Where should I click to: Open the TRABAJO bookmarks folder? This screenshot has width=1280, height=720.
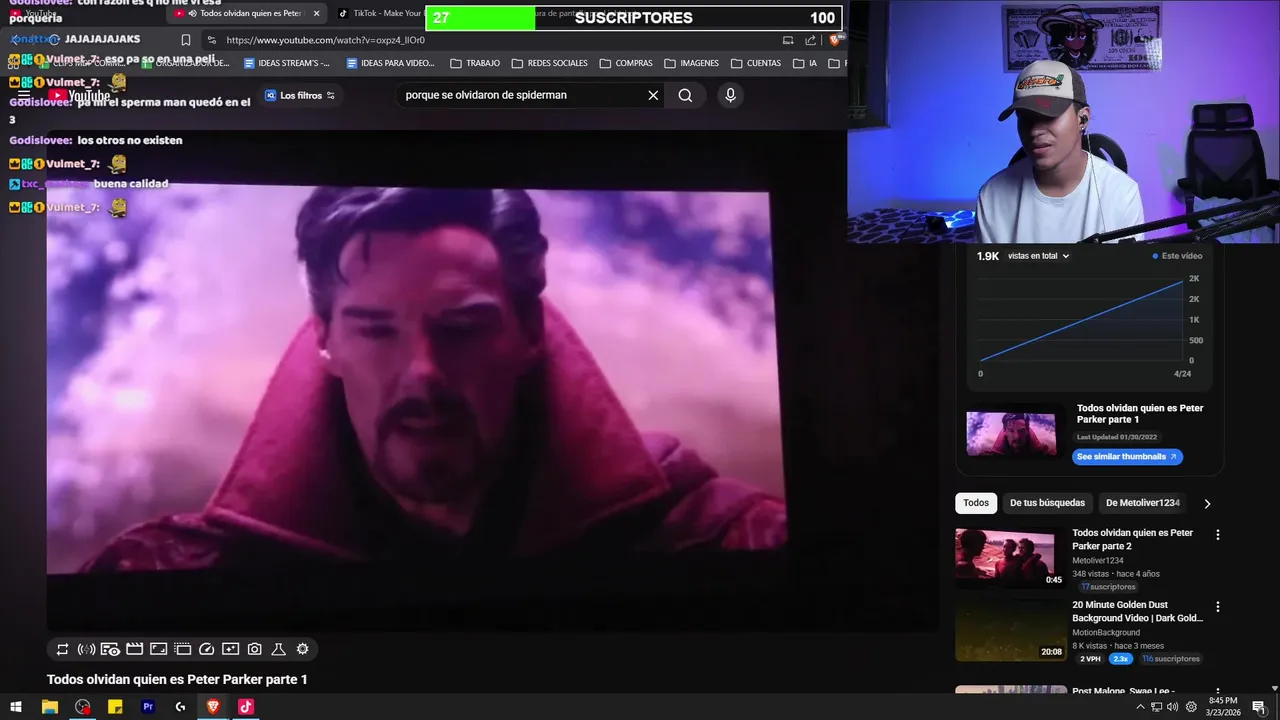click(475, 63)
